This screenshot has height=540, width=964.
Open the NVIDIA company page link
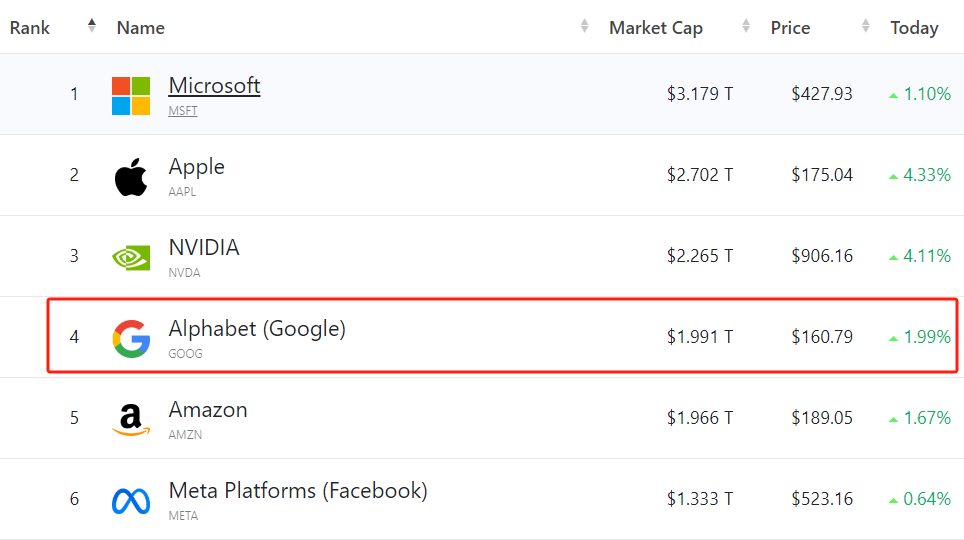tap(204, 248)
